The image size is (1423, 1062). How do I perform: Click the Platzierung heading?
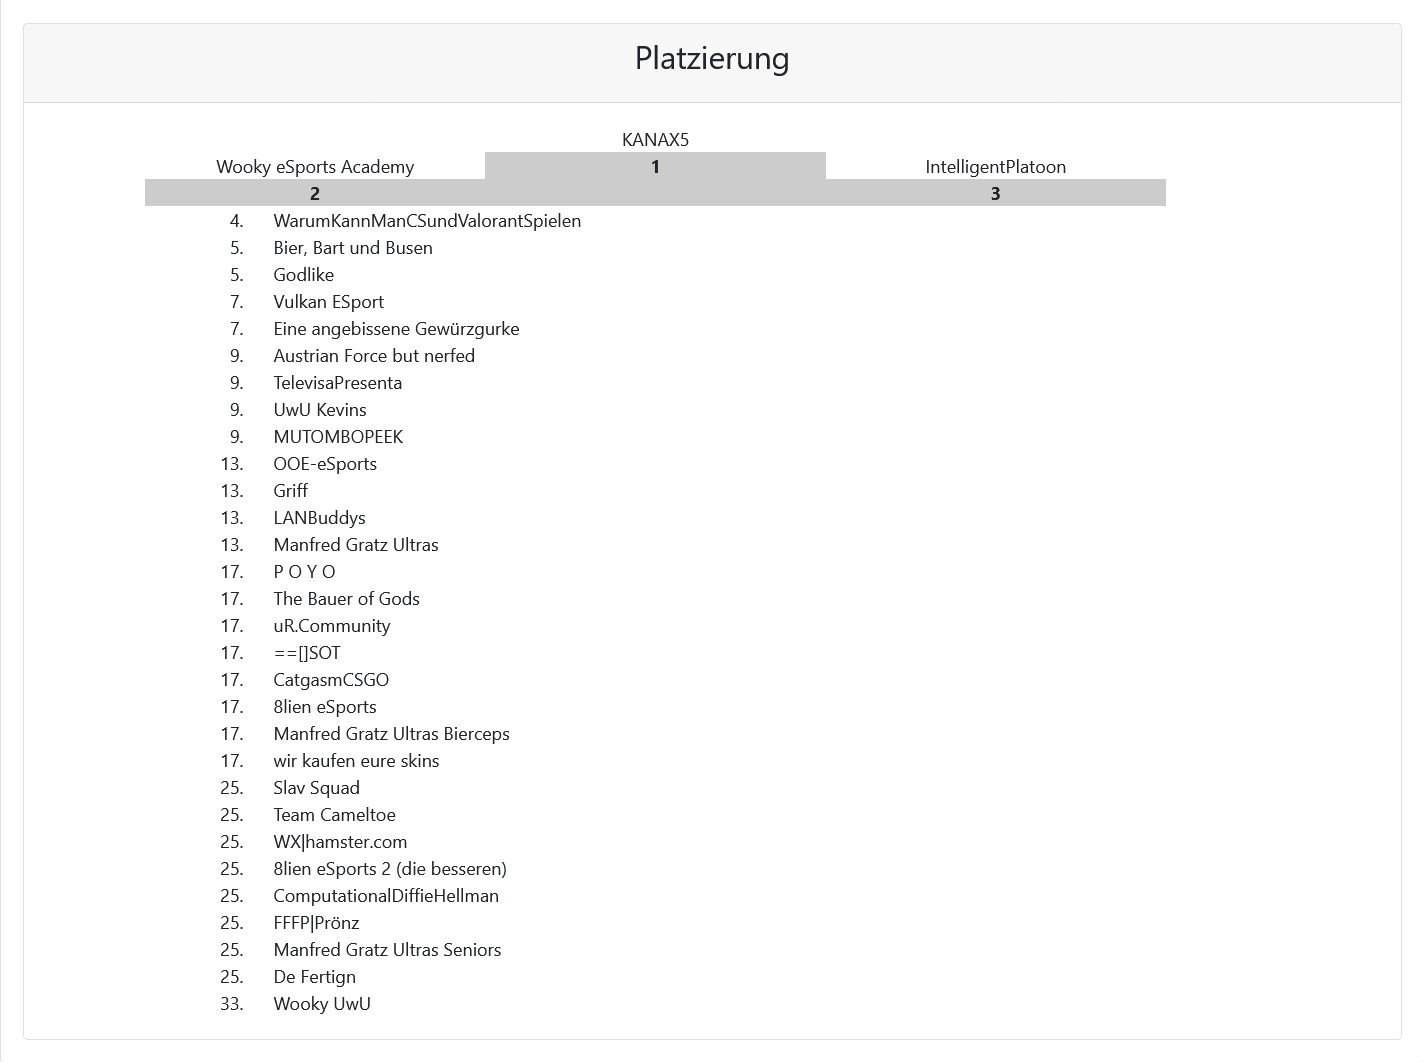coord(711,58)
